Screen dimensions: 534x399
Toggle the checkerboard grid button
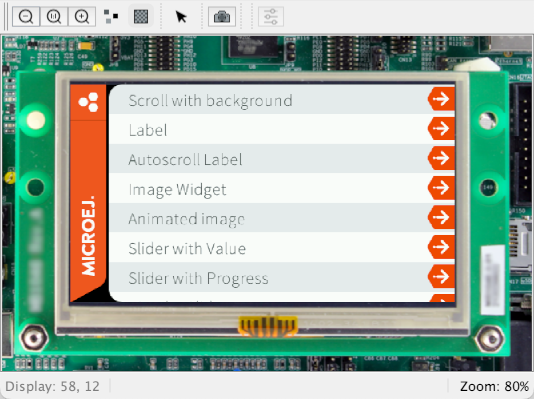141,16
